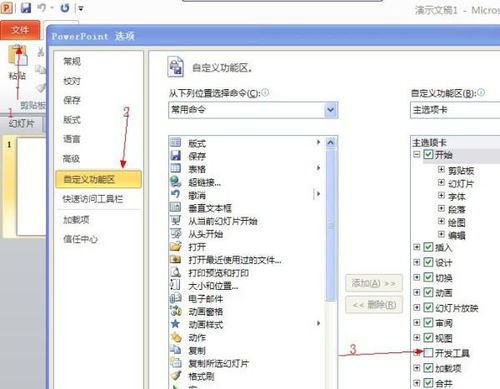The image size is (500, 389).
Task: Select the 动作 command icon
Action: (x=176, y=337)
